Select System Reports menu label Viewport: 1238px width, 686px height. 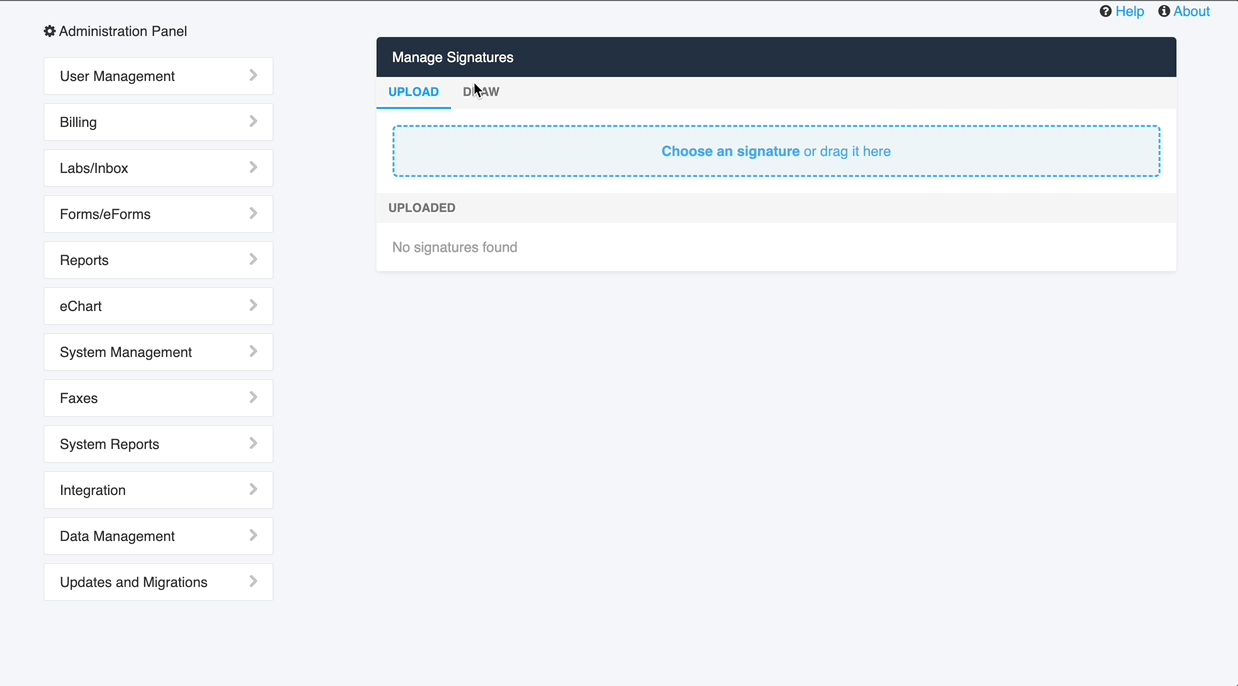click(x=109, y=444)
